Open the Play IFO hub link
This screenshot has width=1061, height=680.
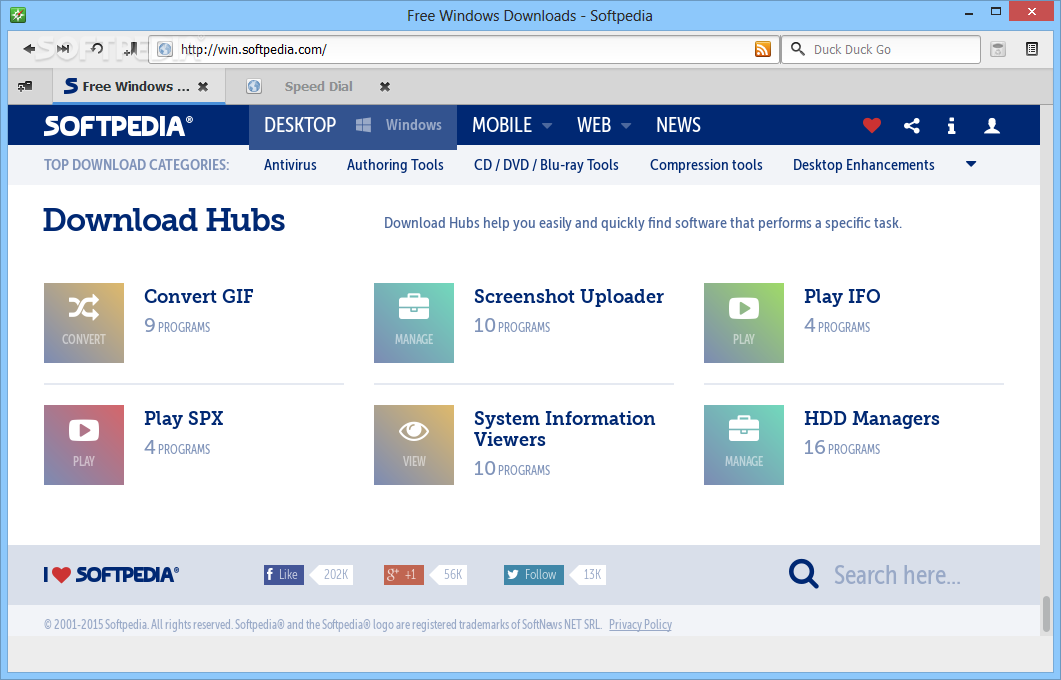842,296
